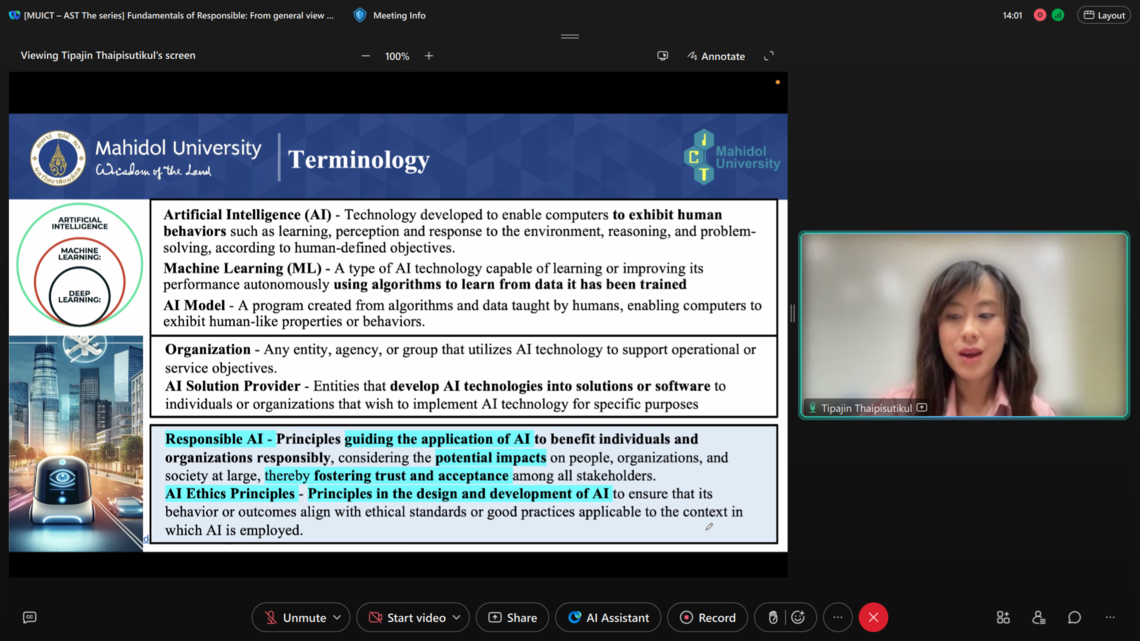
Task: Open closed captions at bottom left
Action: click(x=29, y=618)
